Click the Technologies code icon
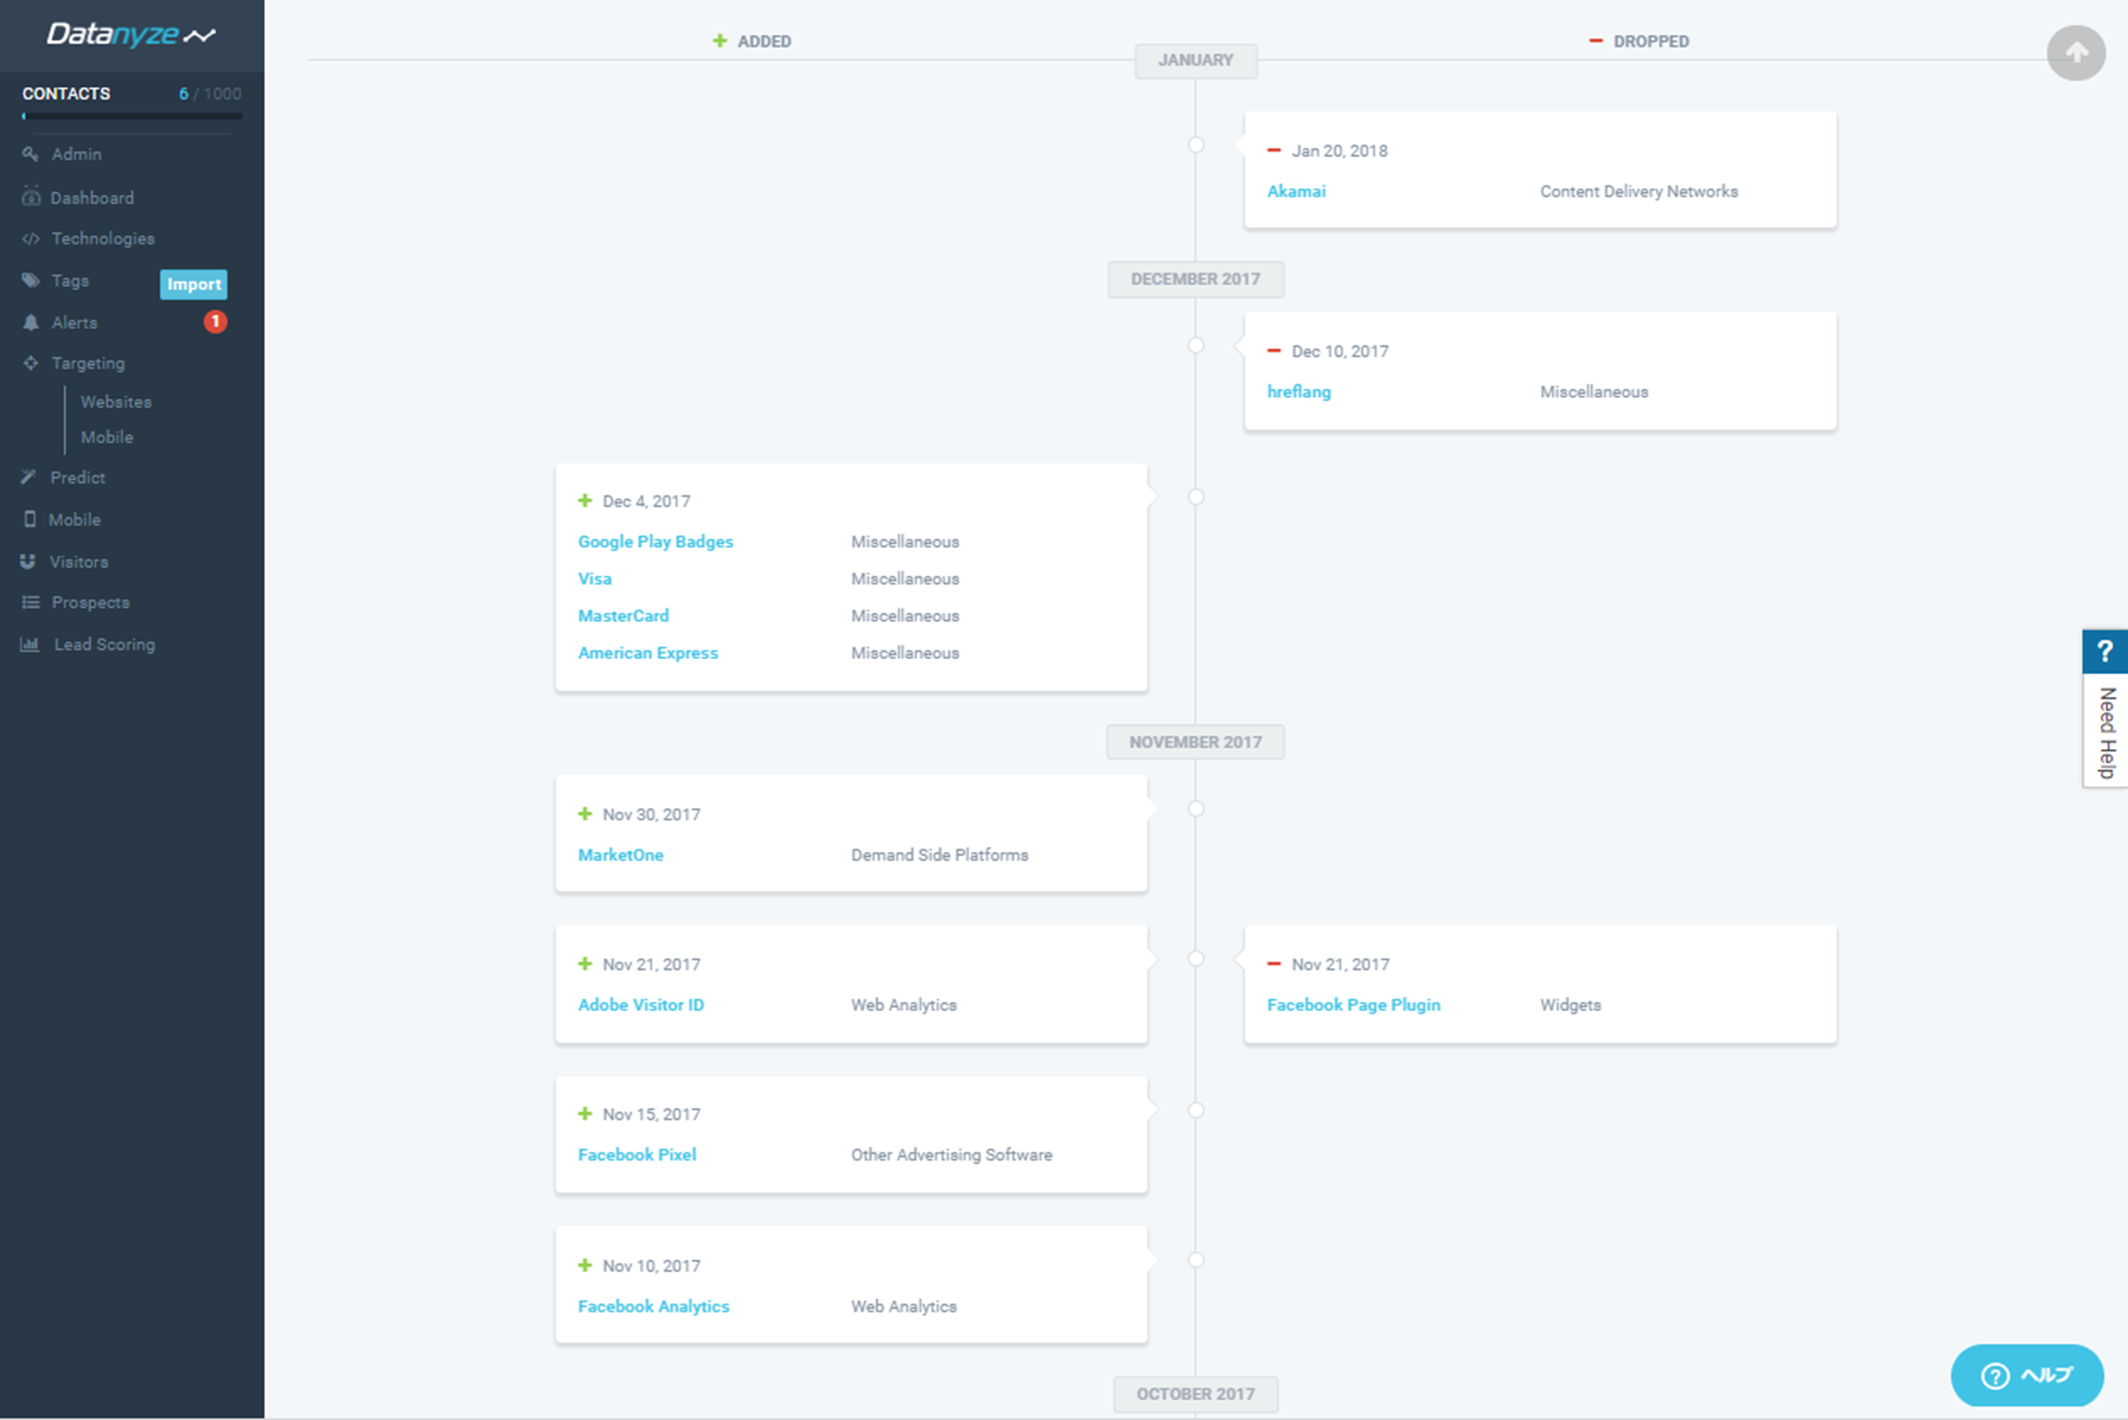The height and width of the screenshot is (1420, 2128). [31, 239]
